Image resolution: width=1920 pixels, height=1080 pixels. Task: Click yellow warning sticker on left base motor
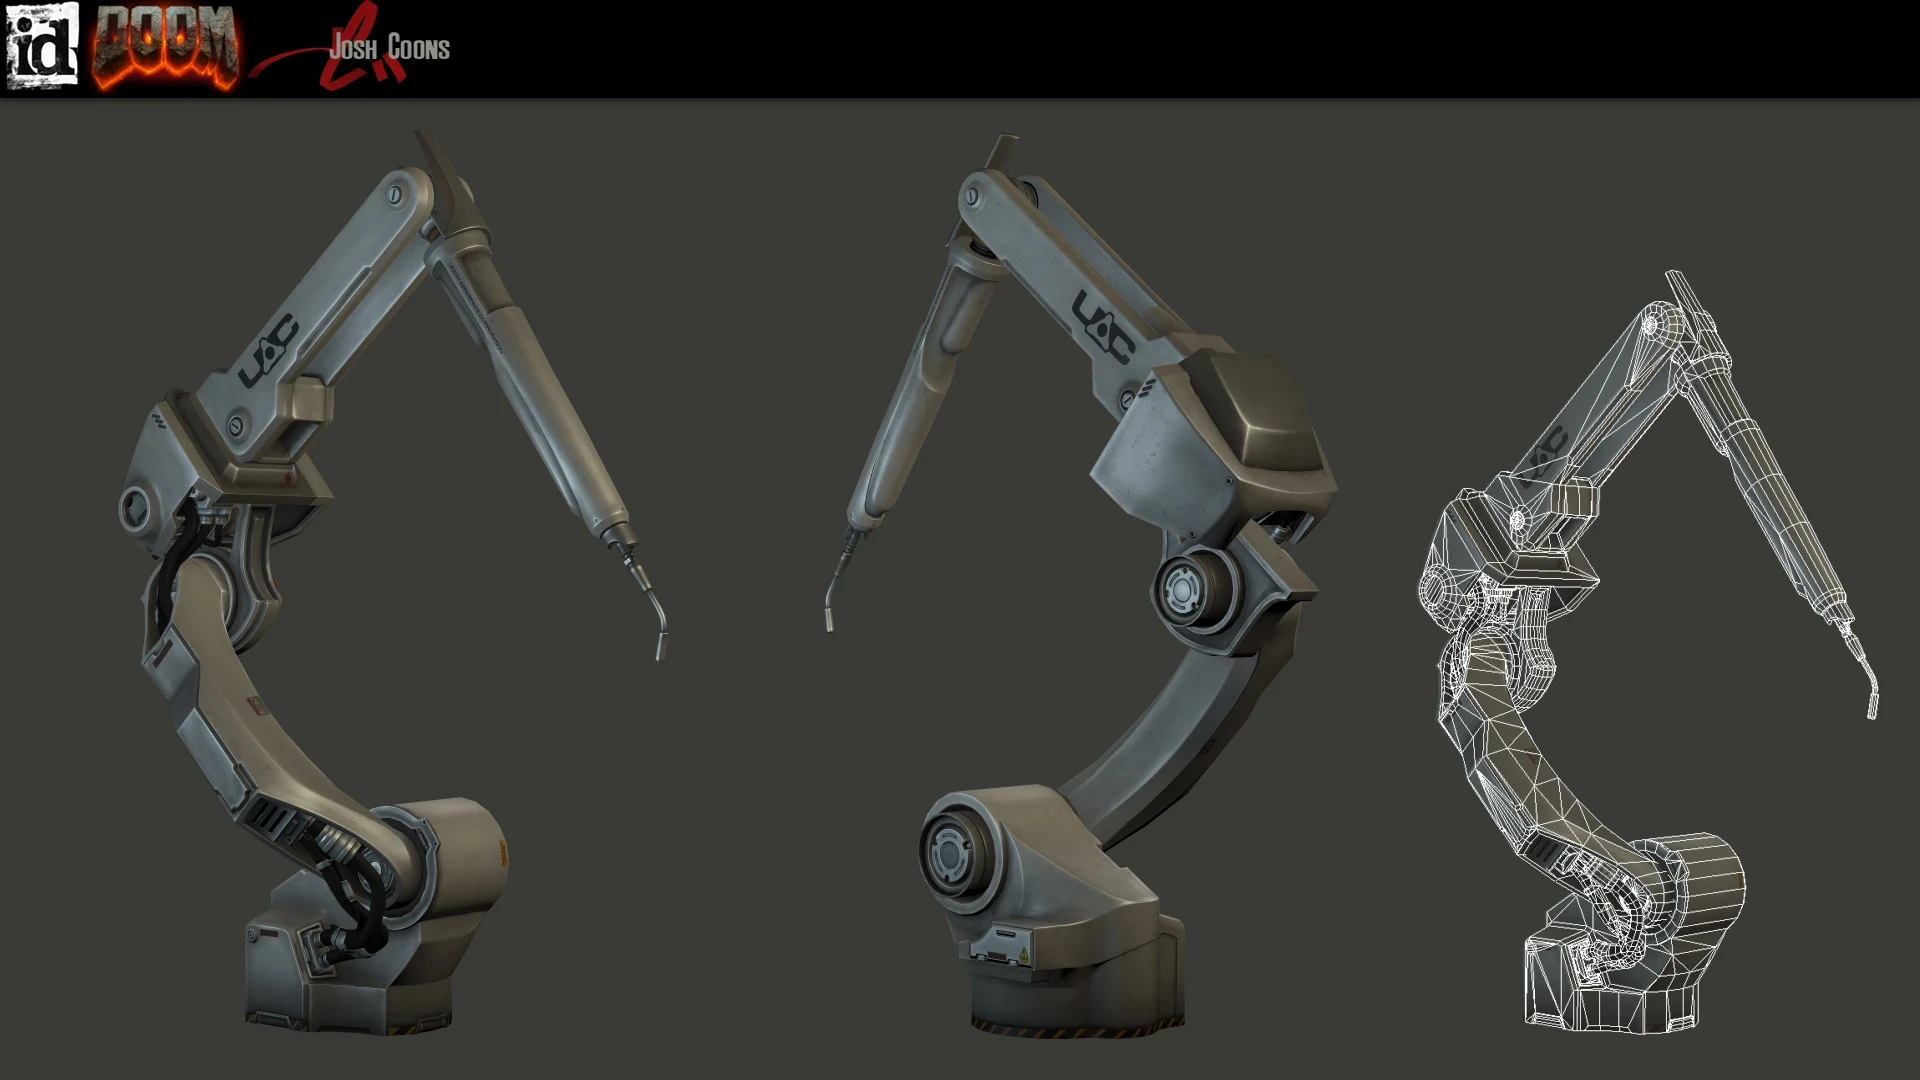(503, 853)
